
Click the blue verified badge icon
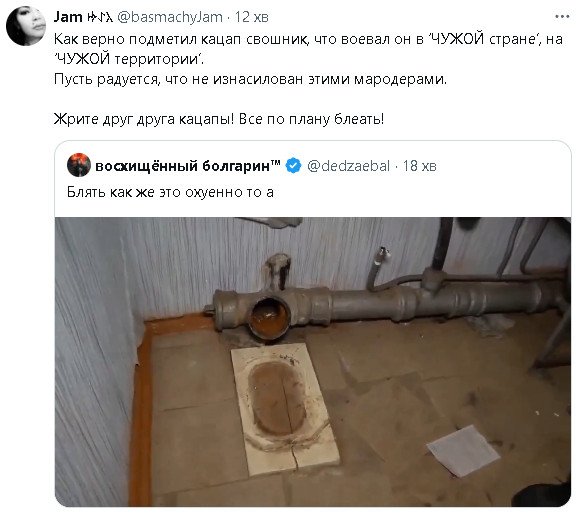pos(293,166)
